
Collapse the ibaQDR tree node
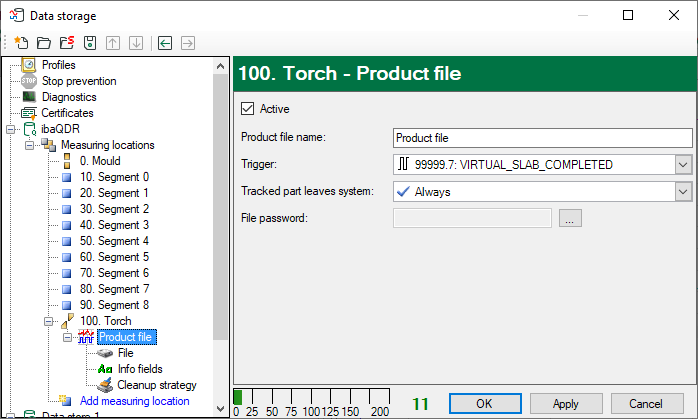click(11, 130)
